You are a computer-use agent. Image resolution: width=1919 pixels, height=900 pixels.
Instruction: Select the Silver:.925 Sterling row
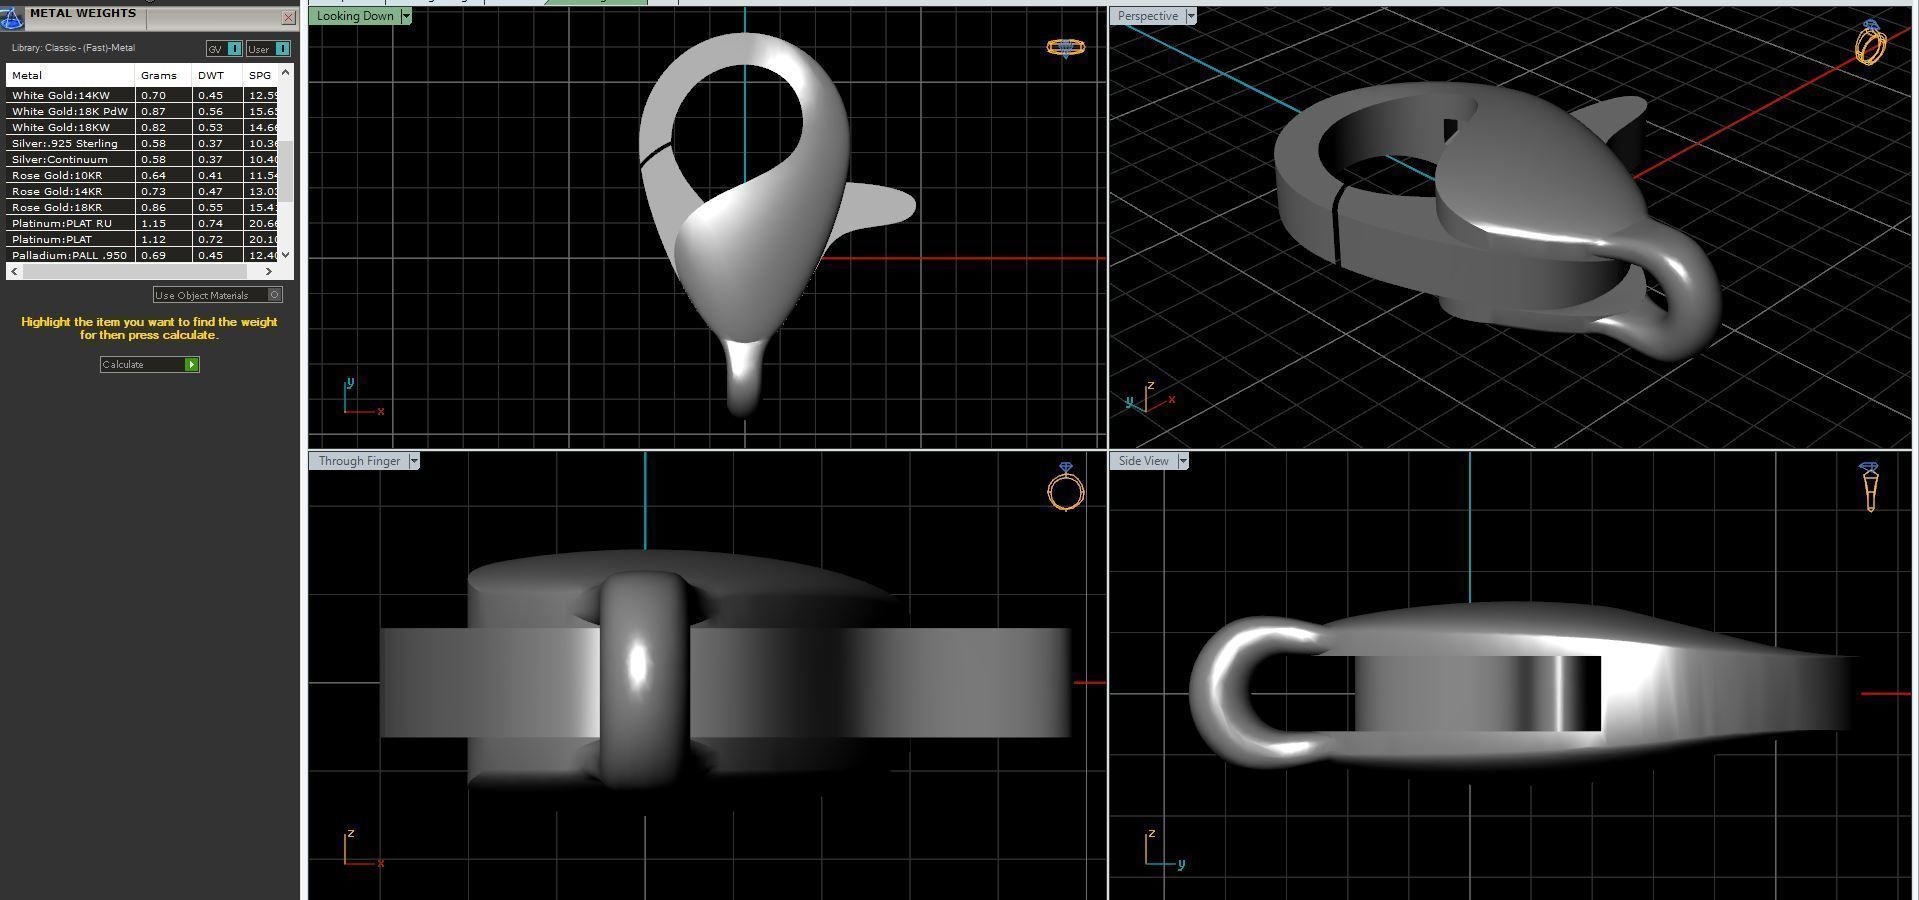point(143,143)
